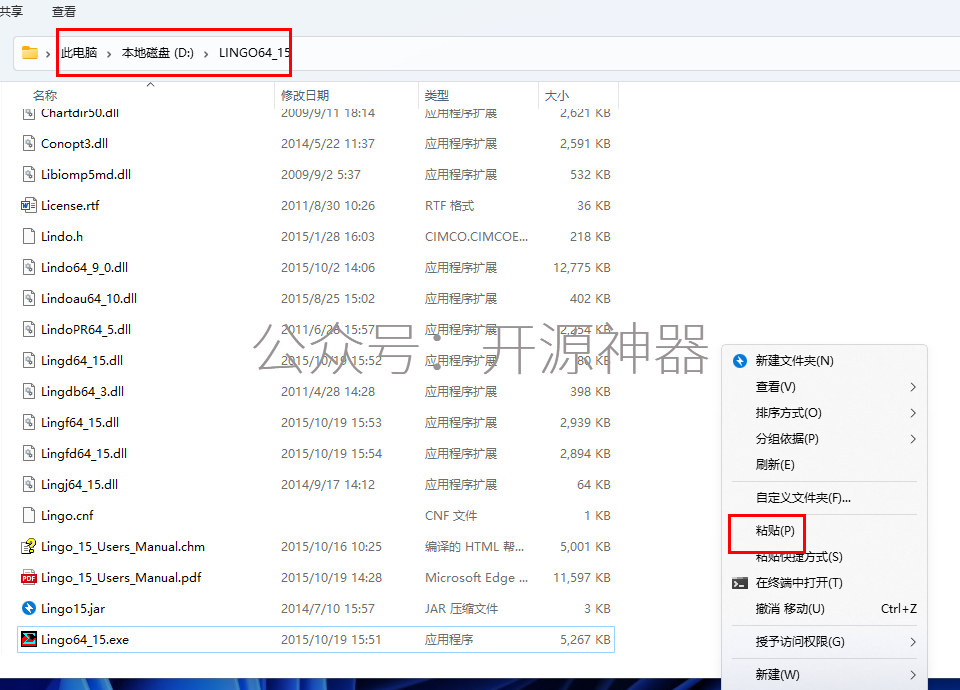Click the LINGO64_15 breadcrumb
This screenshot has height=690, width=960.
click(x=254, y=53)
